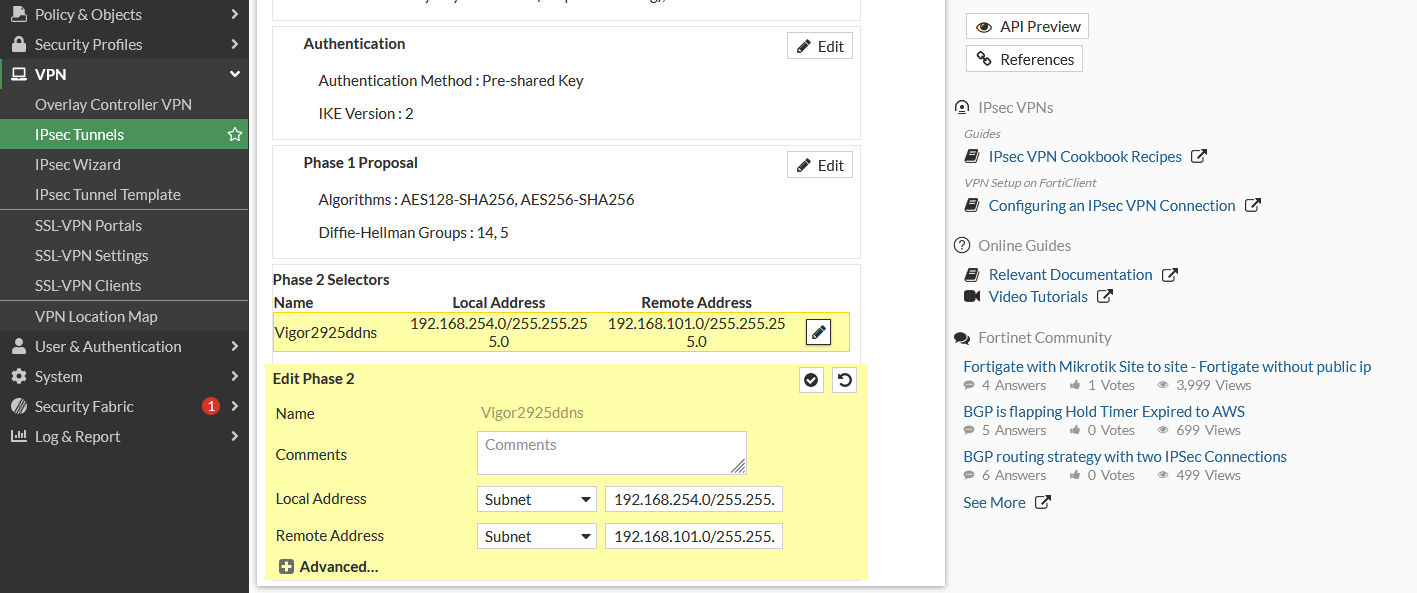
Task: Open the Remote Address type dropdown
Action: [x=537, y=537]
